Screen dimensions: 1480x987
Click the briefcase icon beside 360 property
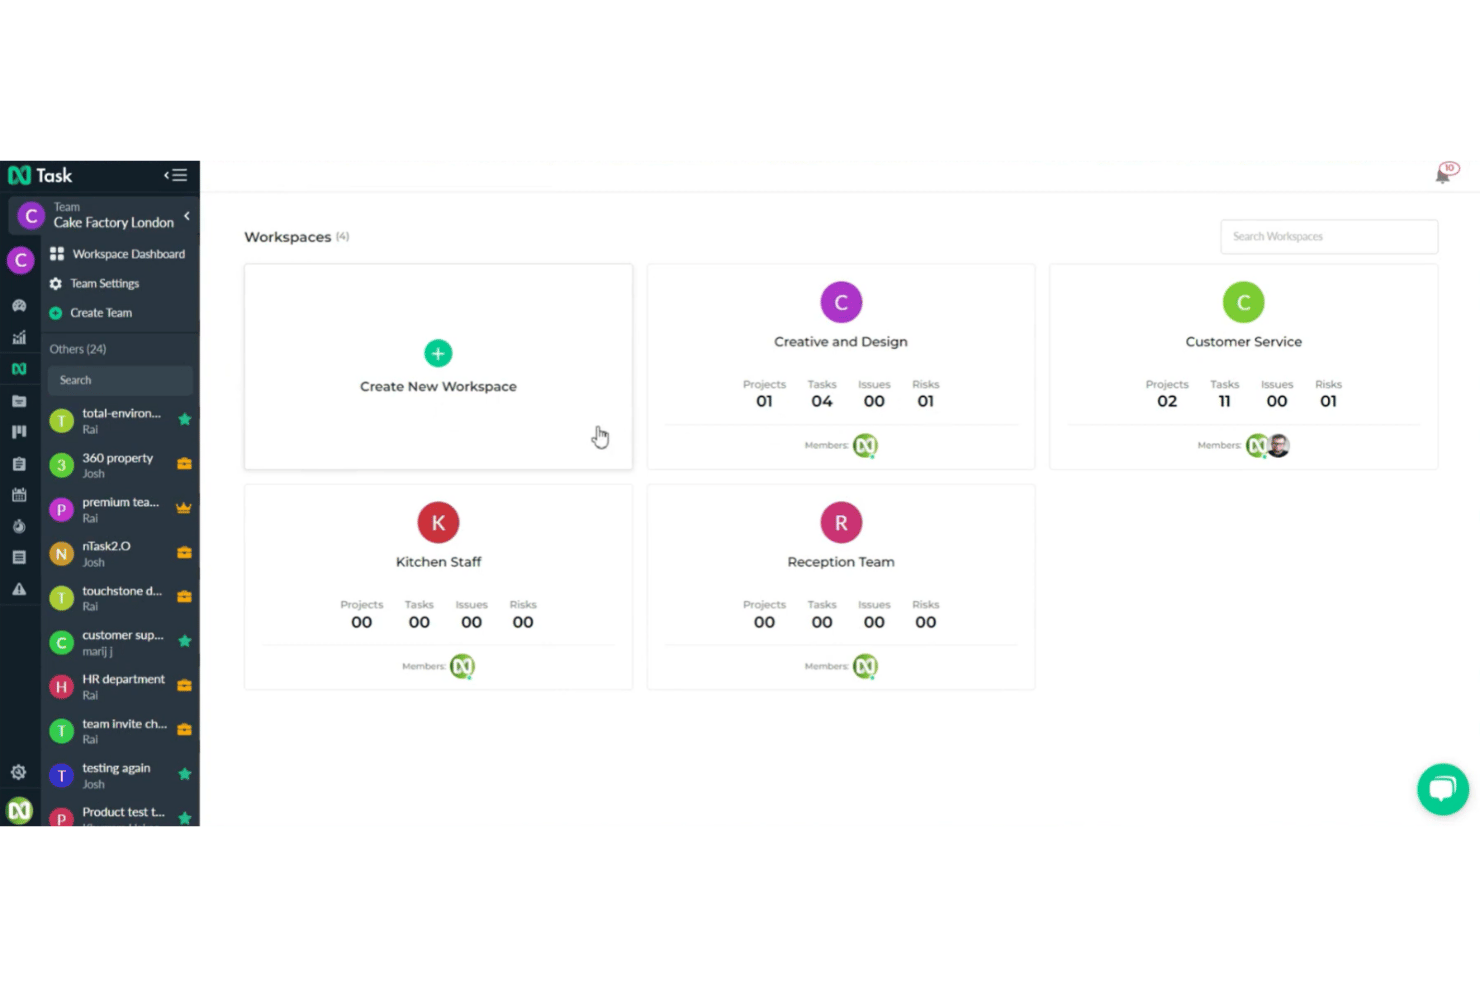(x=184, y=464)
